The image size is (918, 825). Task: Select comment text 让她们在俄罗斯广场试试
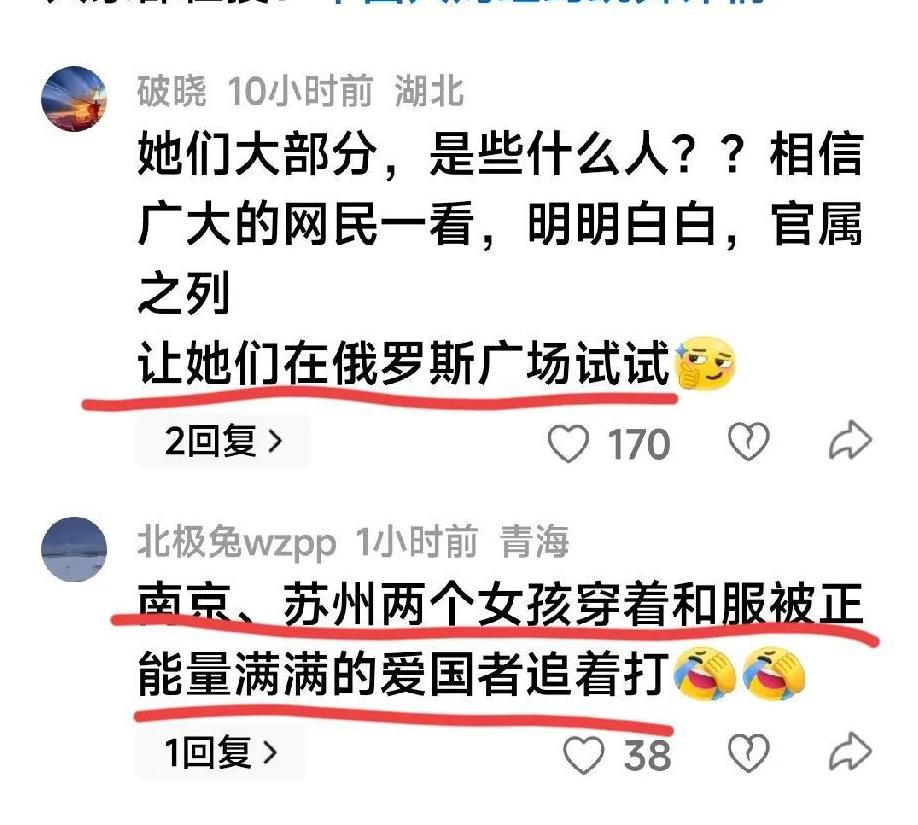click(404, 364)
